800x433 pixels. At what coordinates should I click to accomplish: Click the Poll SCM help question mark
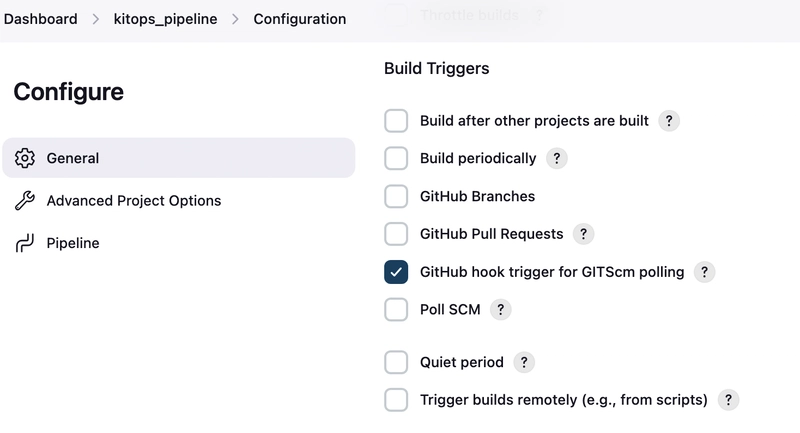coord(501,310)
